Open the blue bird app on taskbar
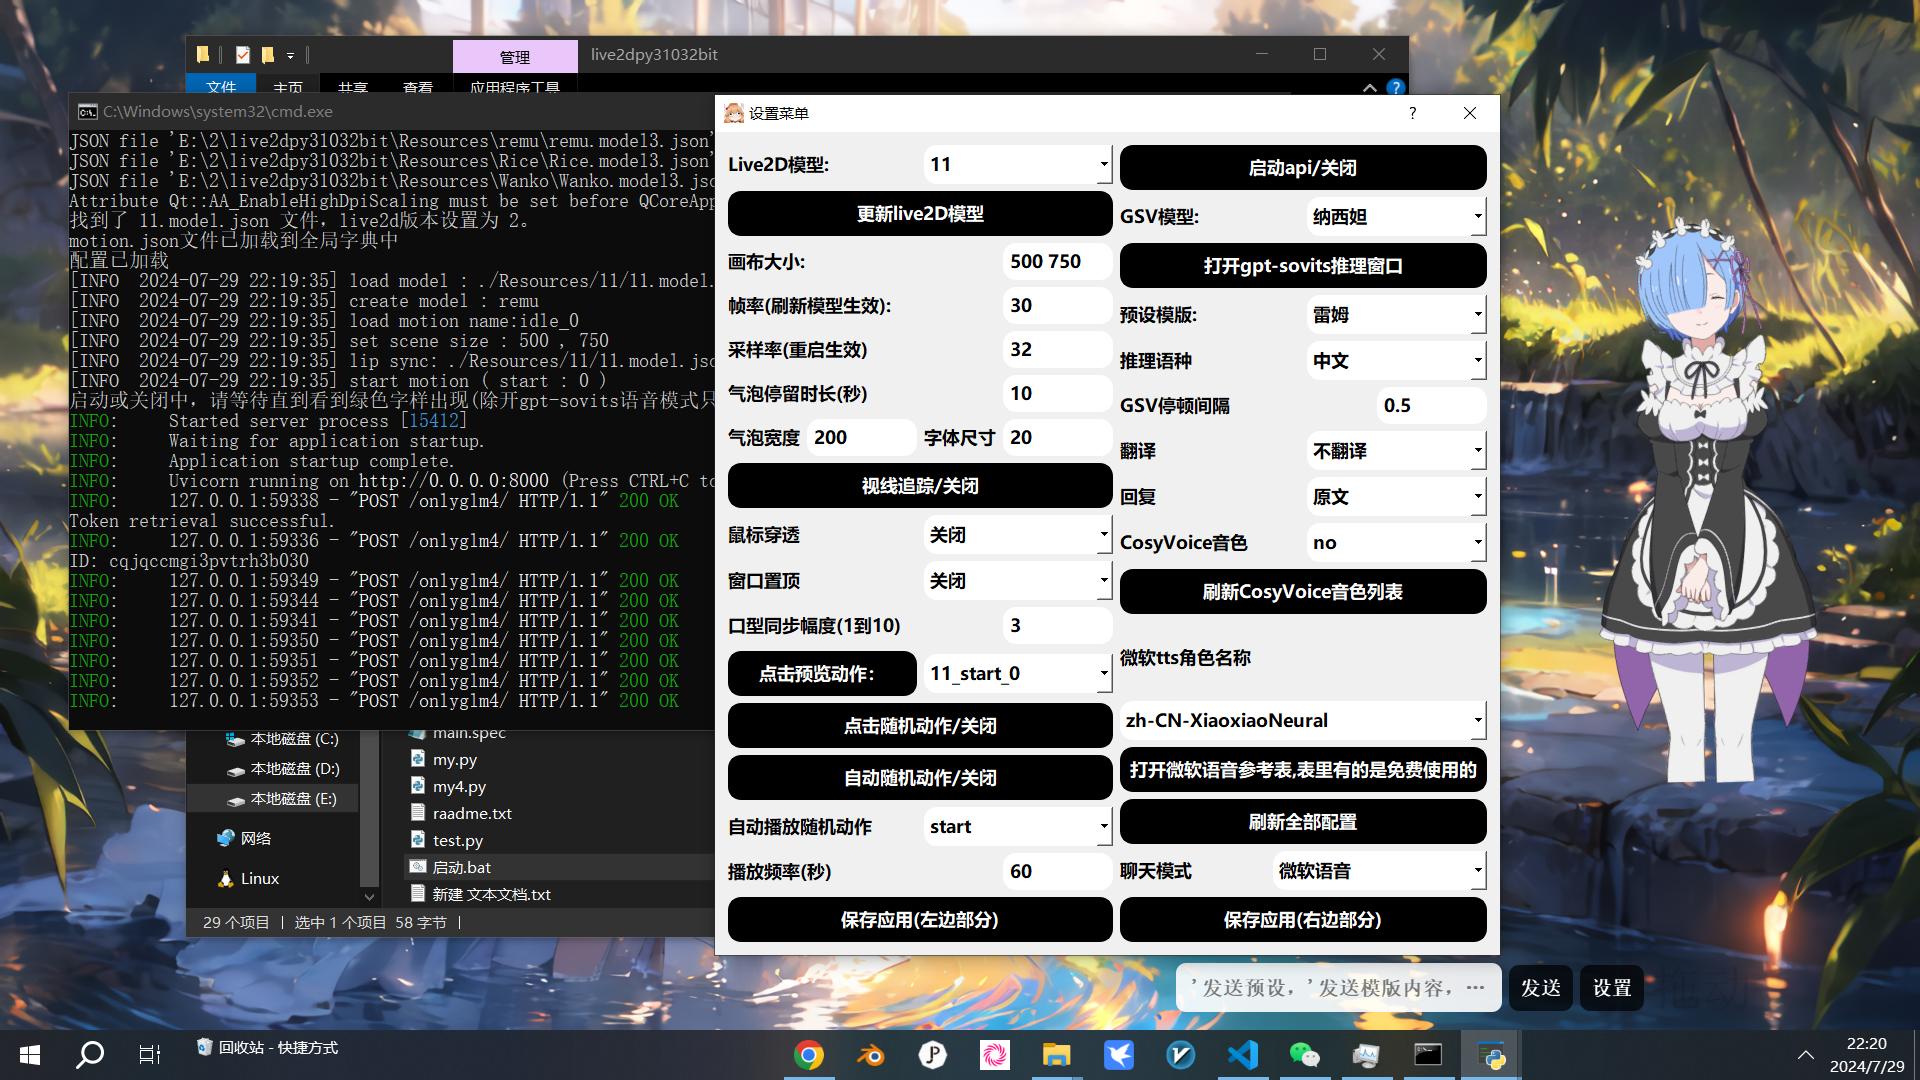This screenshot has height=1080, width=1920. coord(1118,1055)
